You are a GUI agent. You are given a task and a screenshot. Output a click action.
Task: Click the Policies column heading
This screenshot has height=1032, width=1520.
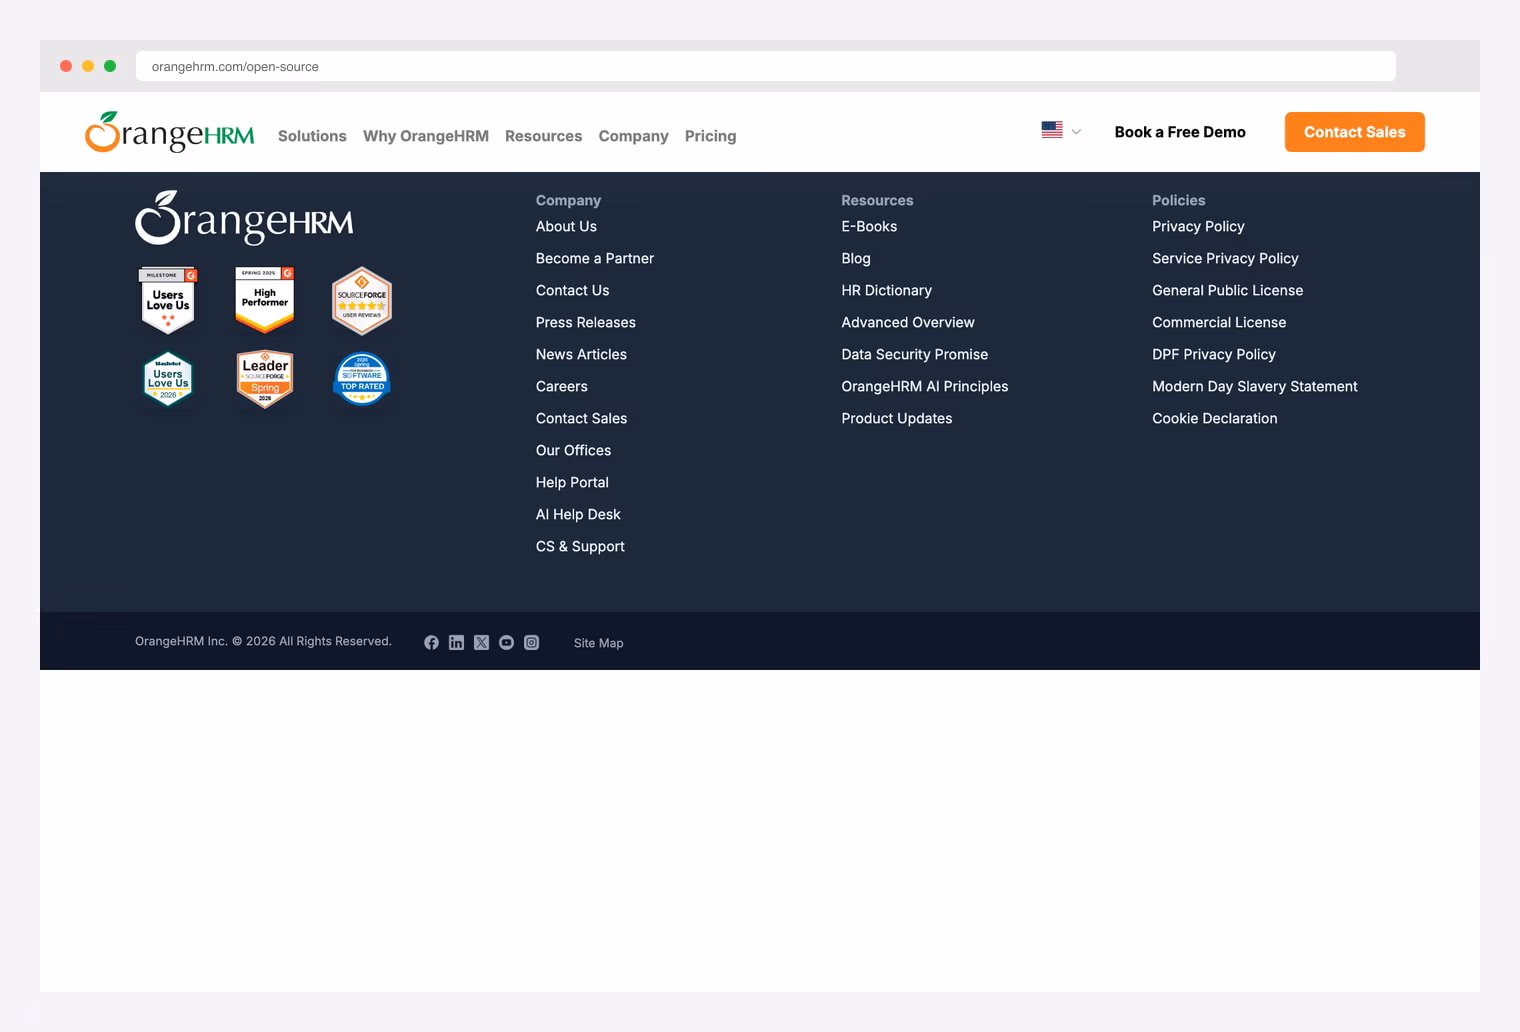[1179, 200]
